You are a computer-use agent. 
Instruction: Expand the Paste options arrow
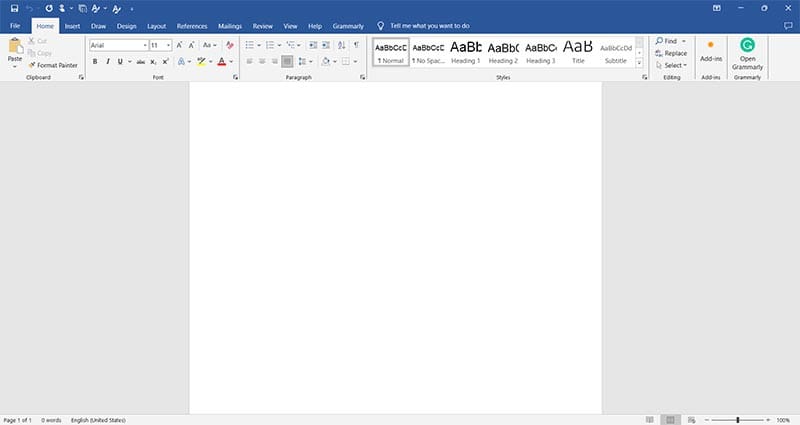pyautogui.click(x=15, y=67)
